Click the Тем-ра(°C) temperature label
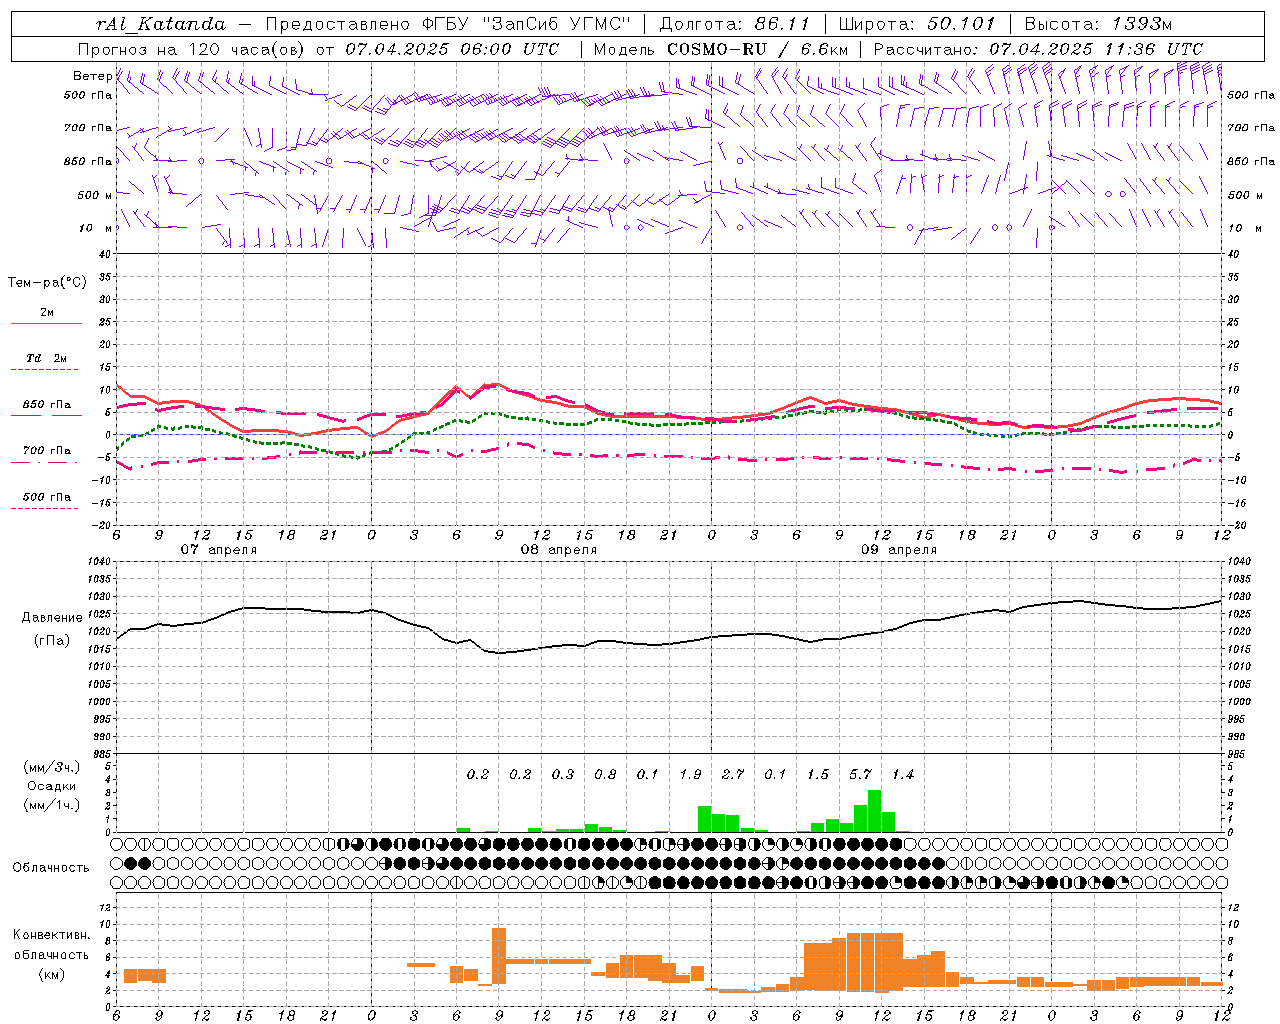Viewport: 1280px width, 1024px height. pyautogui.click(x=47, y=283)
